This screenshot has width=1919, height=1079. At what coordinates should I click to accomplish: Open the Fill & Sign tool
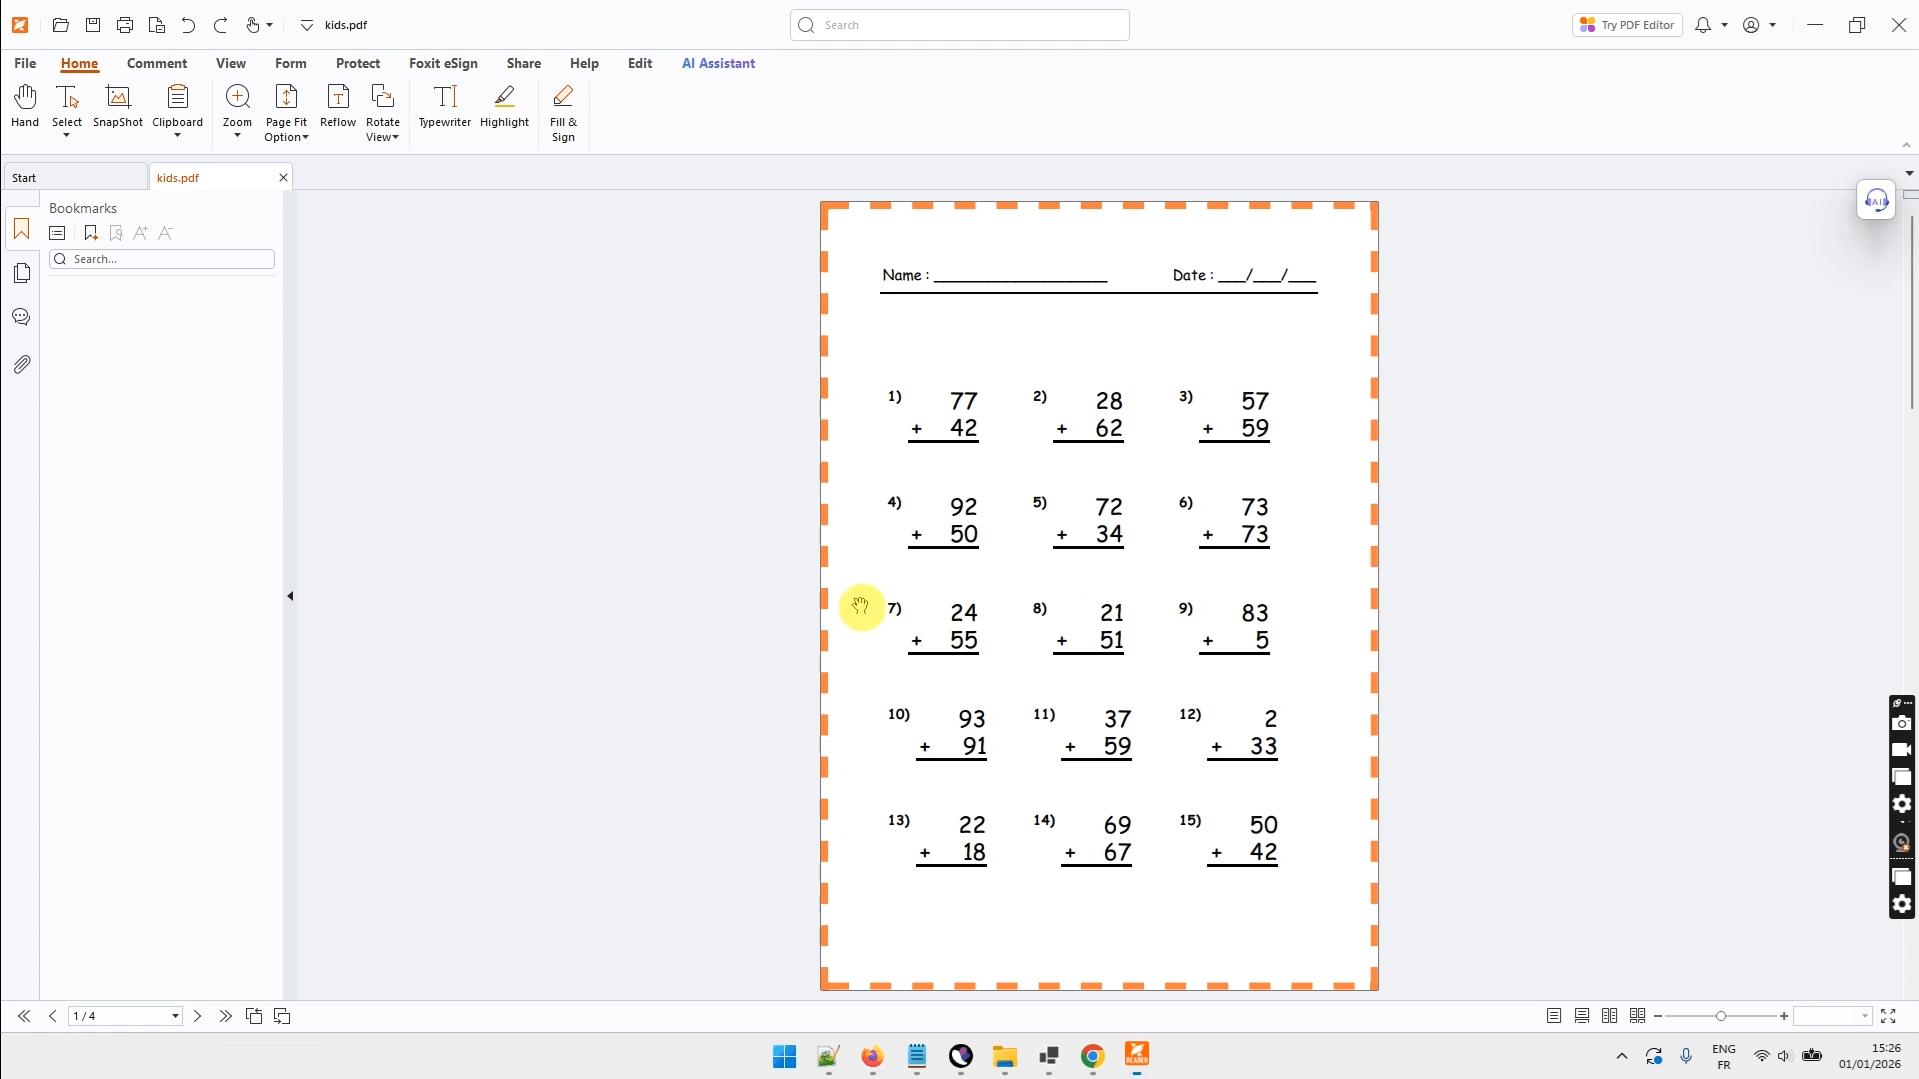click(x=563, y=113)
